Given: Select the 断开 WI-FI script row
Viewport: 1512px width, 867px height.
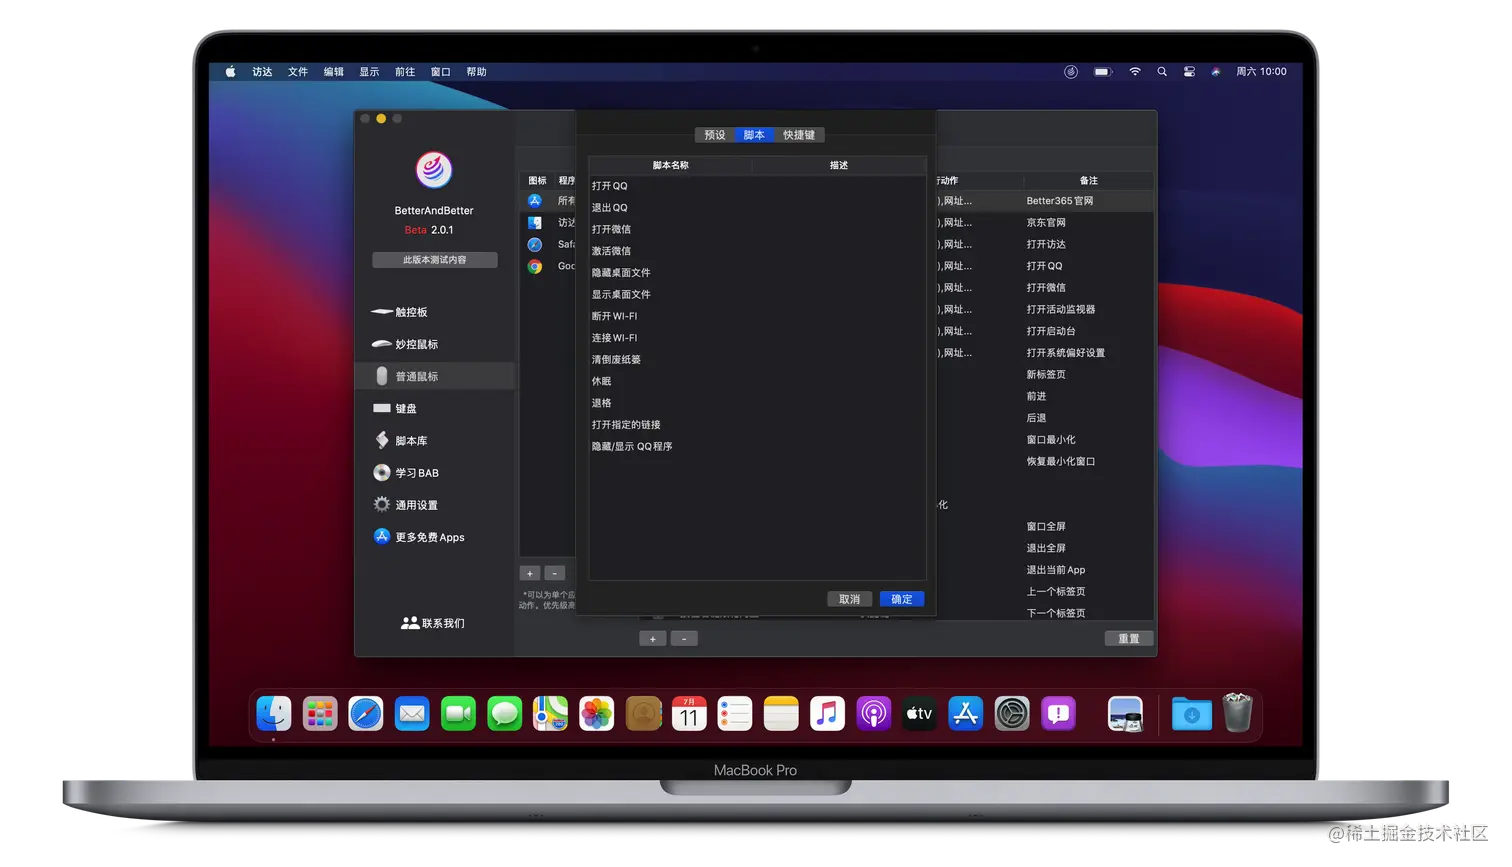Looking at the screenshot, I should pyautogui.click(x=757, y=316).
